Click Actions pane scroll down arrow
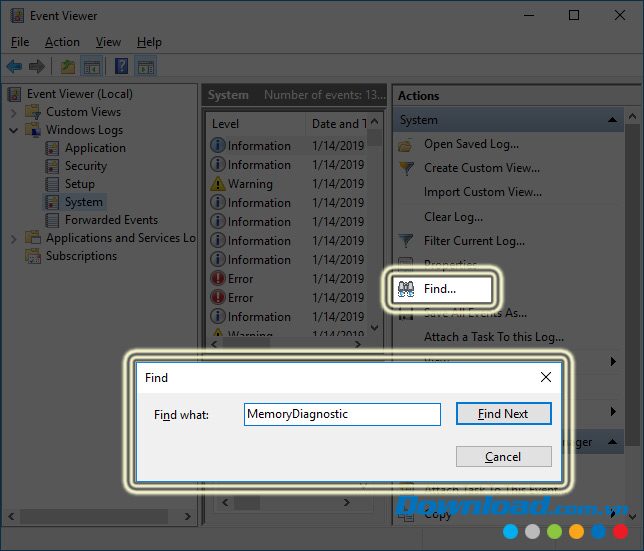 coord(632,517)
